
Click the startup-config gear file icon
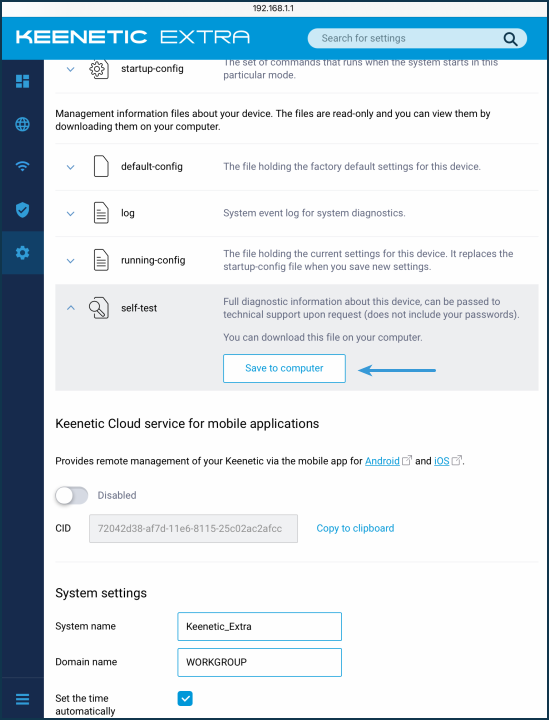point(98,69)
